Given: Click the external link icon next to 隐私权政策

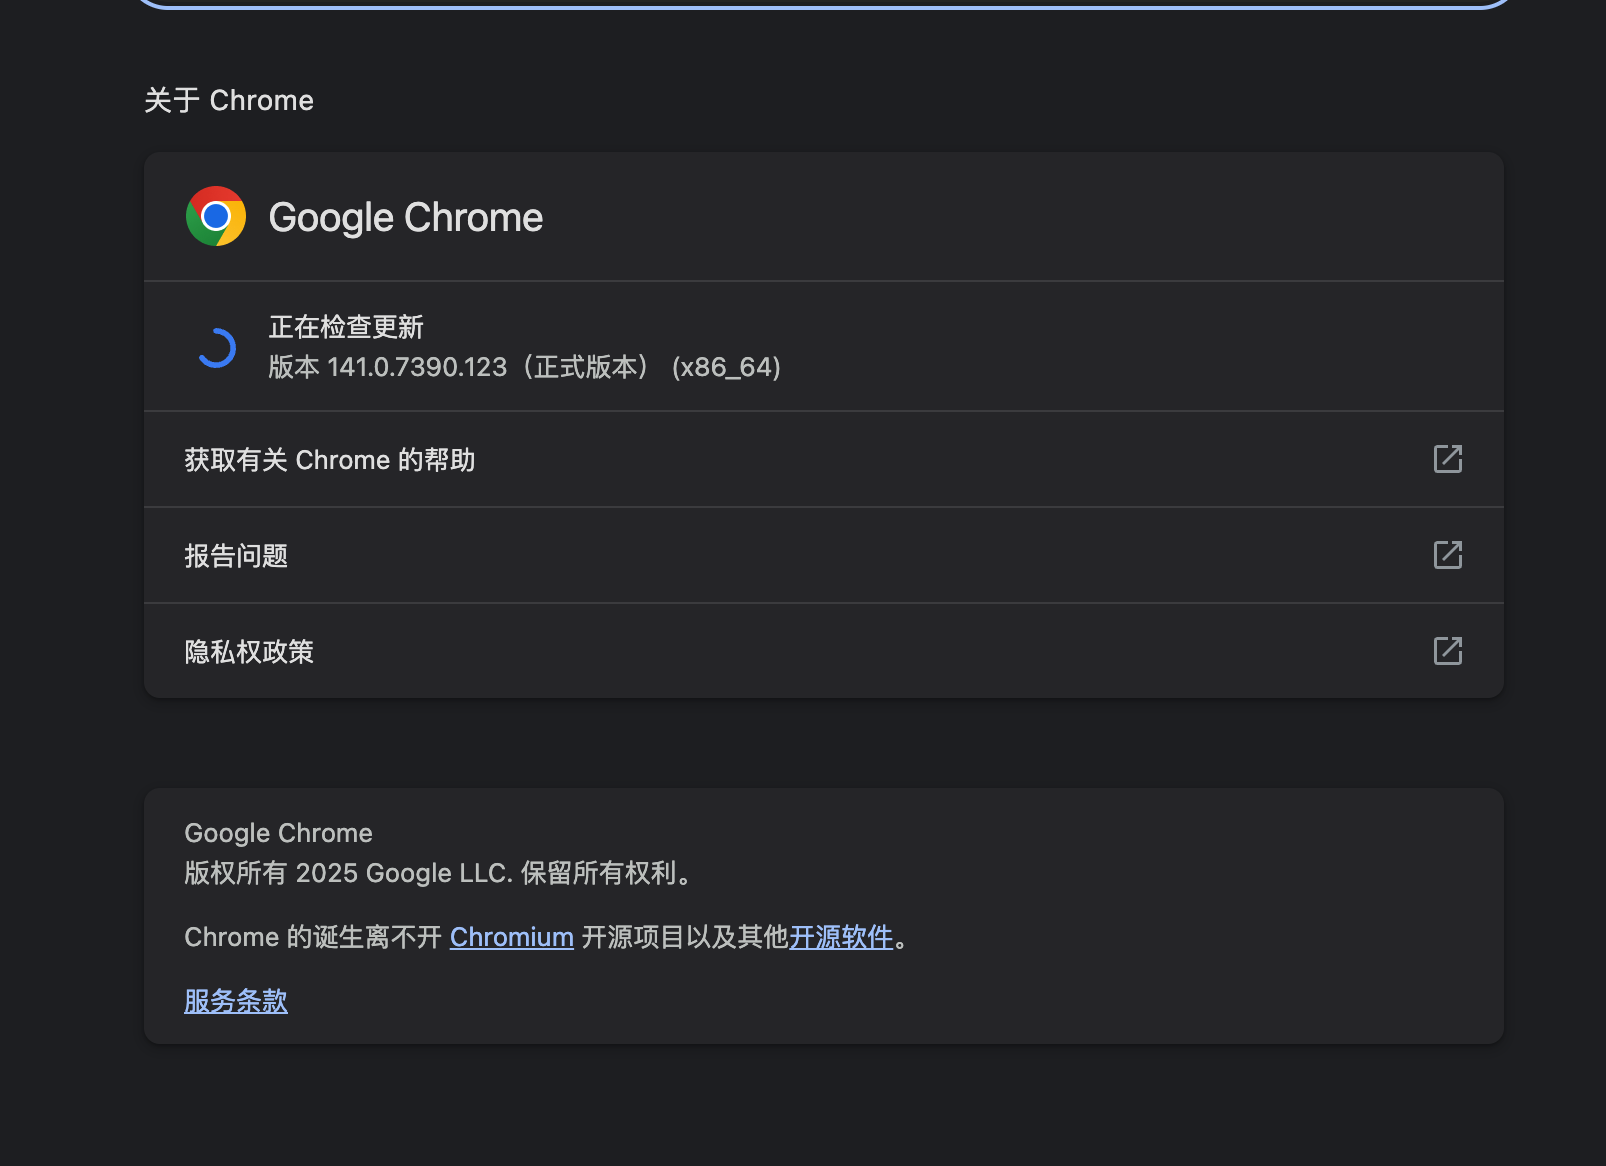Looking at the screenshot, I should coord(1448,651).
